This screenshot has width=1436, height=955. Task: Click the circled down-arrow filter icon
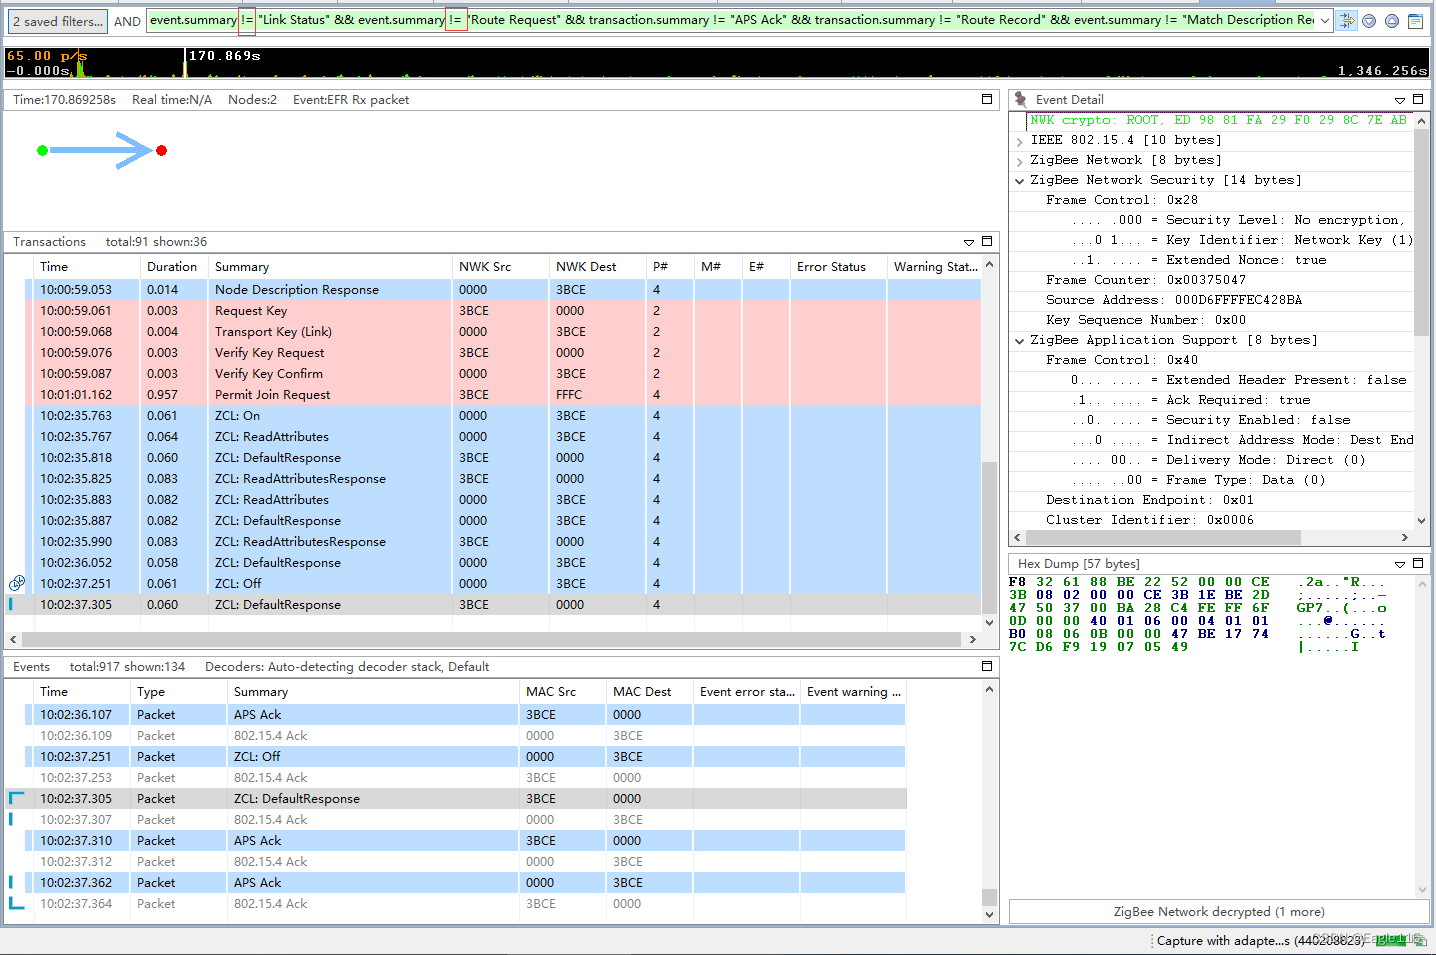[x=1370, y=21]
